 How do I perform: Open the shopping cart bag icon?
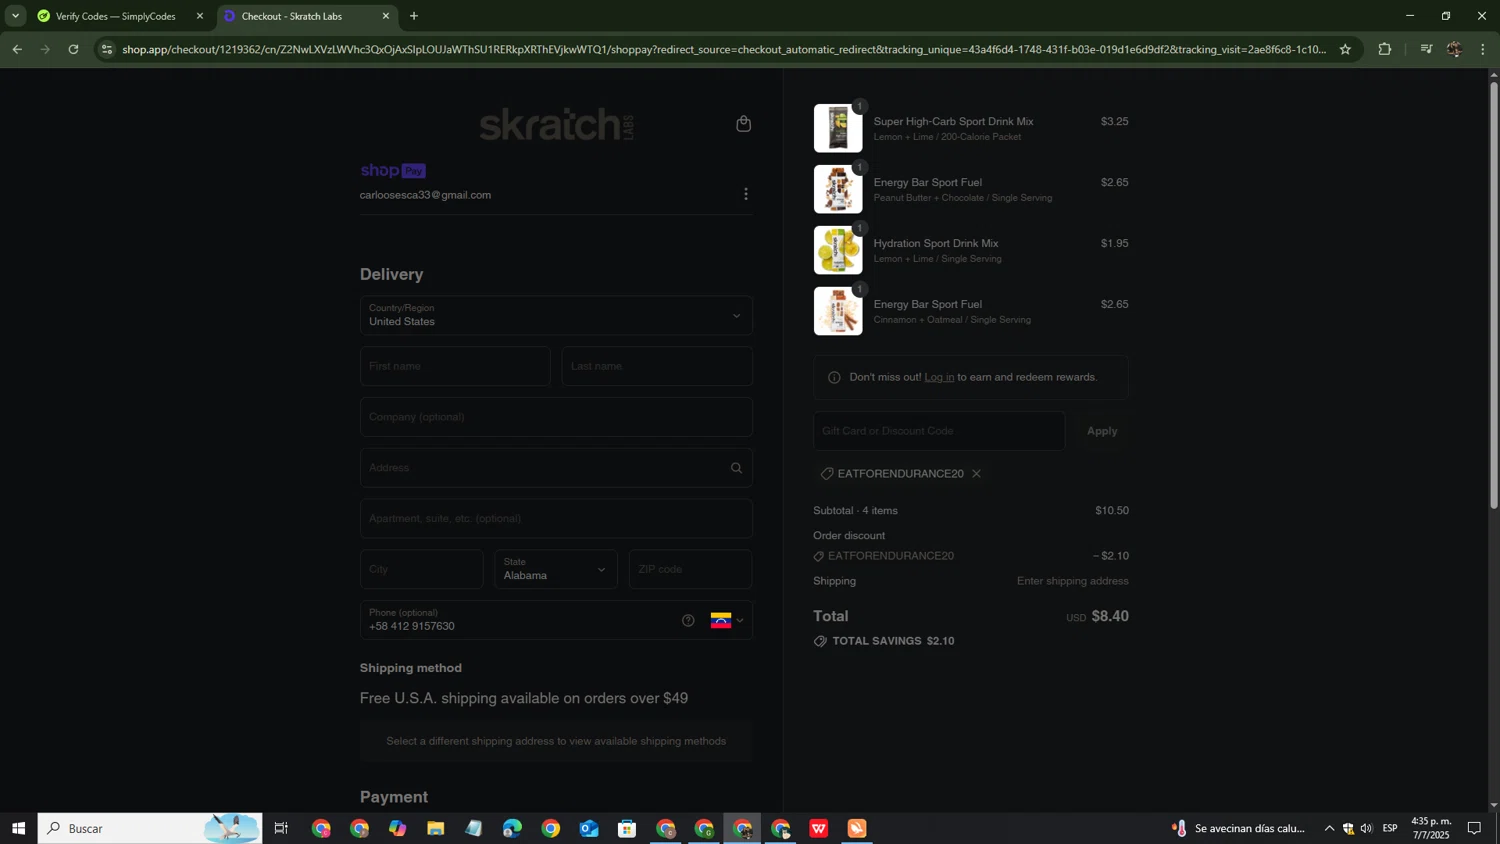click(x=743, y=123)
